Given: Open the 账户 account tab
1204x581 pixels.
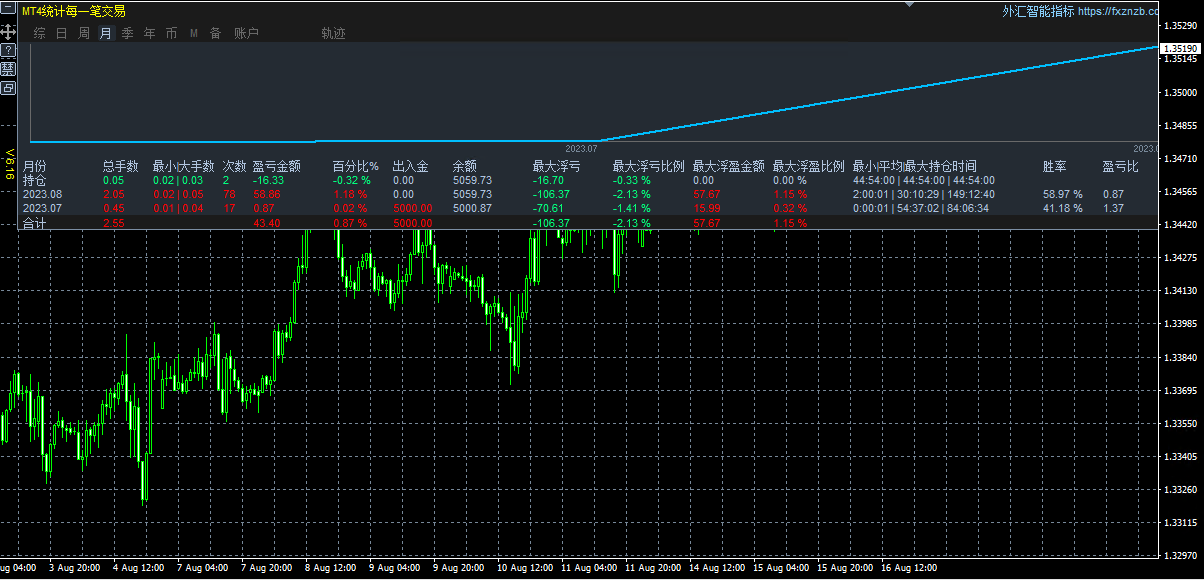Looking at the screenshot, I should coord(246,33).
